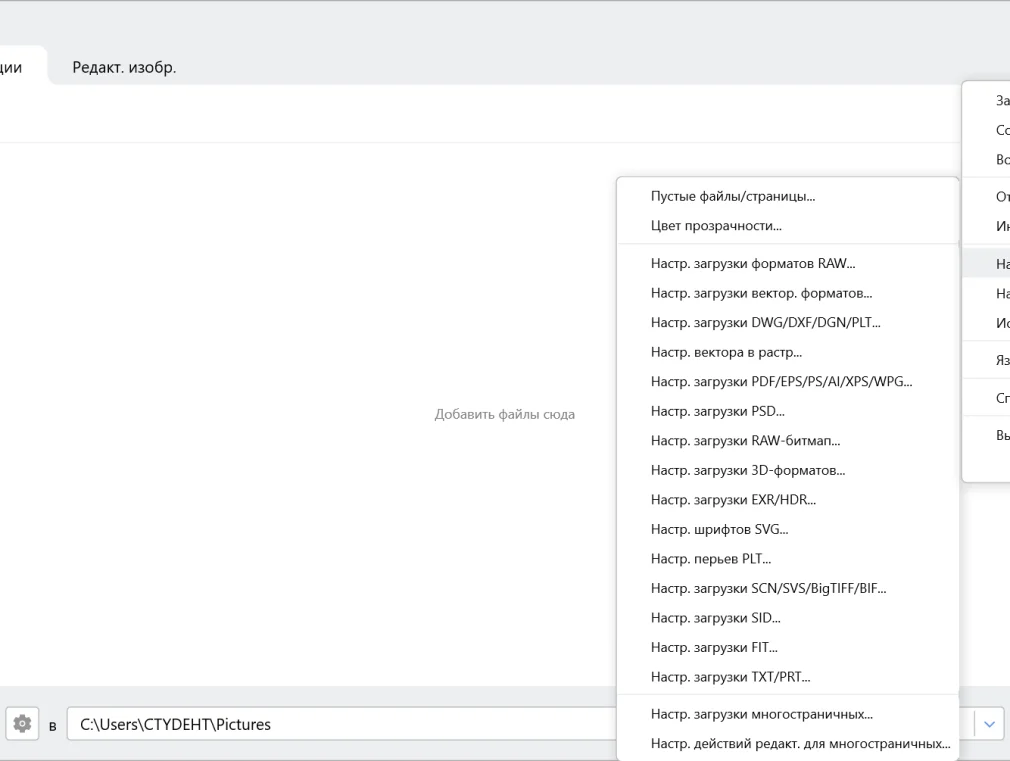Image resolution: width=1010 pixels, height=761 pixels.
Task: Choose Настр. загрузки вектор. форматов
Action: click(761, 294)
